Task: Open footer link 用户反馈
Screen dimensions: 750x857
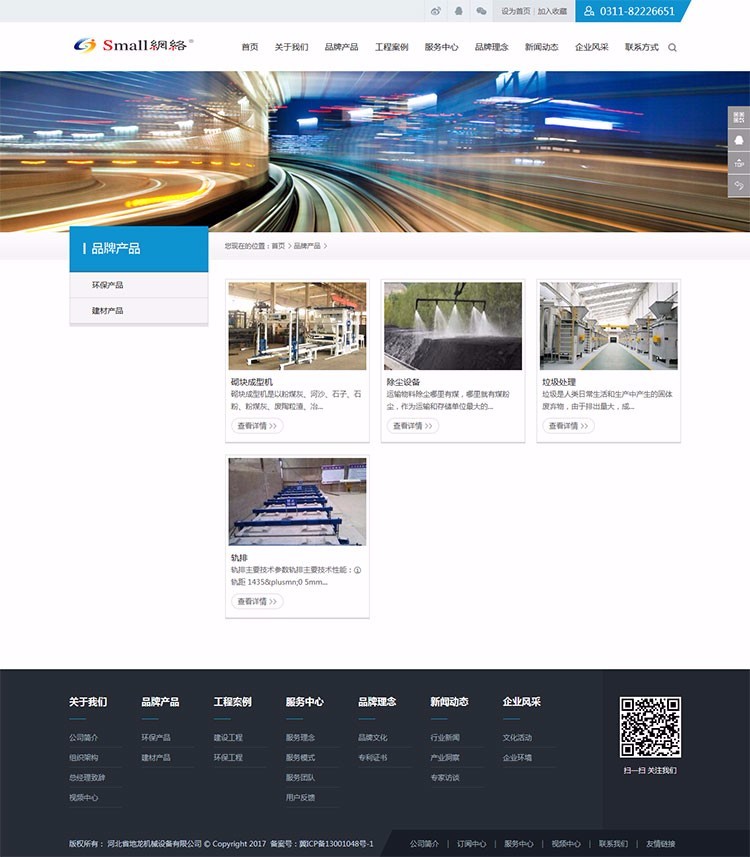Action: [300, 797]
